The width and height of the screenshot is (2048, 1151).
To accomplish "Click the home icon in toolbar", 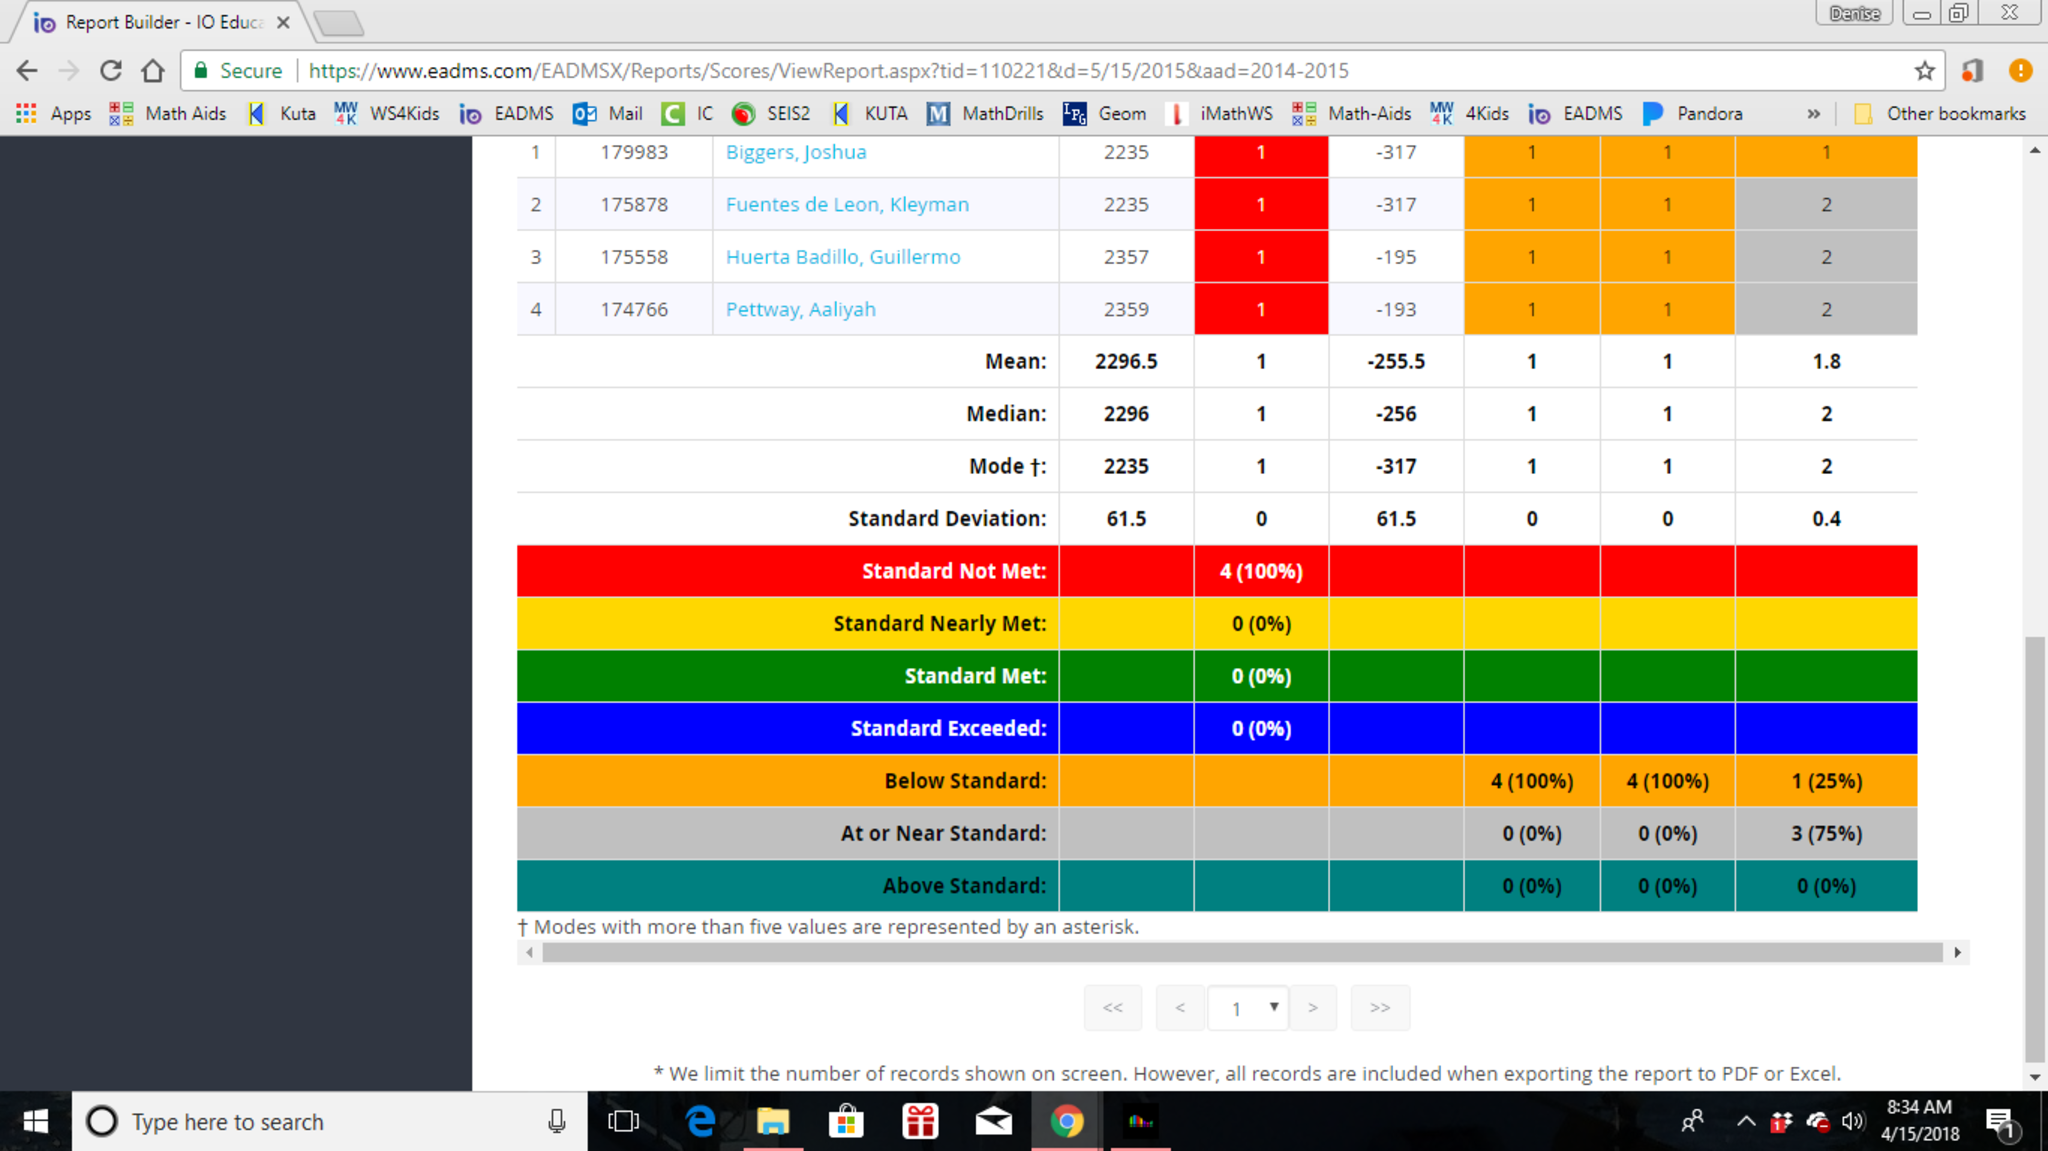I will (x=152, y=71).
